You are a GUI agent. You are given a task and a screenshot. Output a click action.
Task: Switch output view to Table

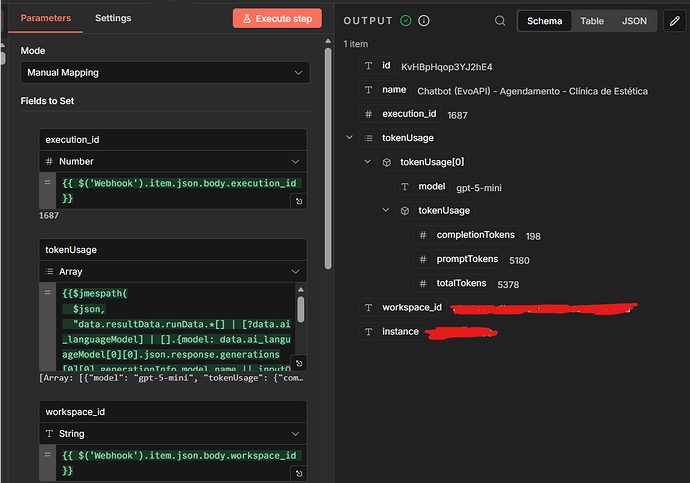[592, 20]
